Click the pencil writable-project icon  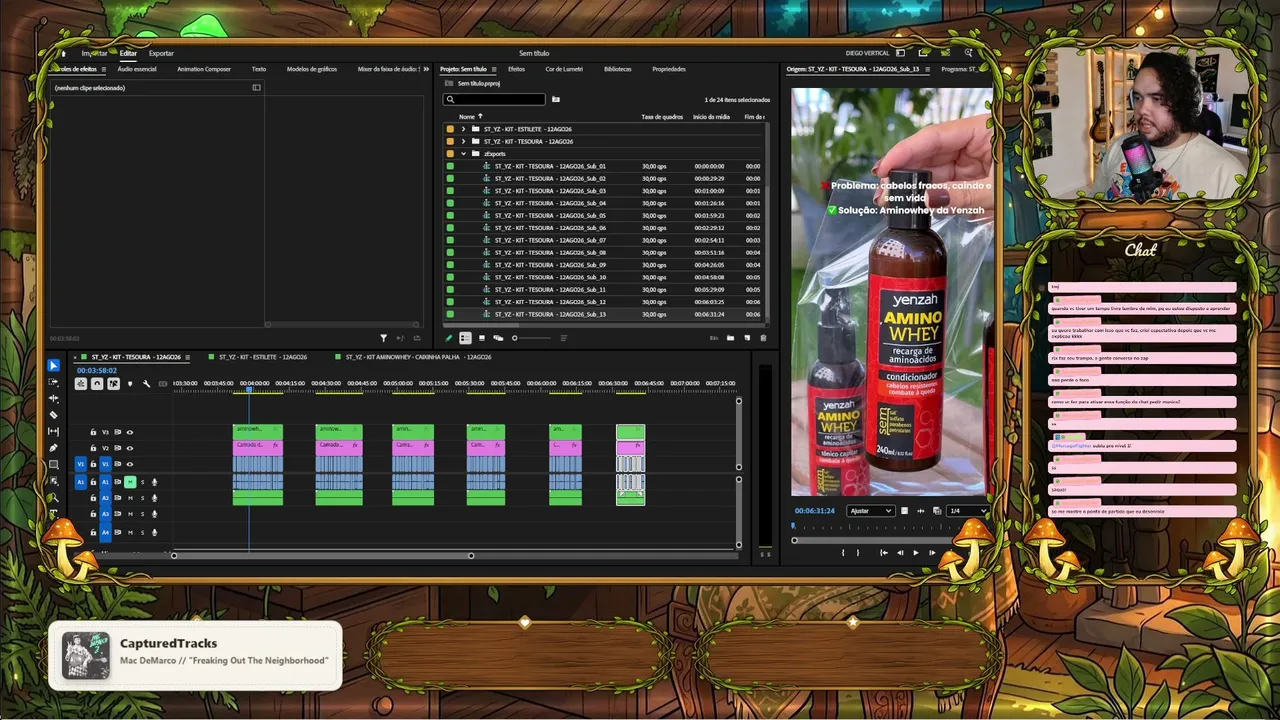449,338
